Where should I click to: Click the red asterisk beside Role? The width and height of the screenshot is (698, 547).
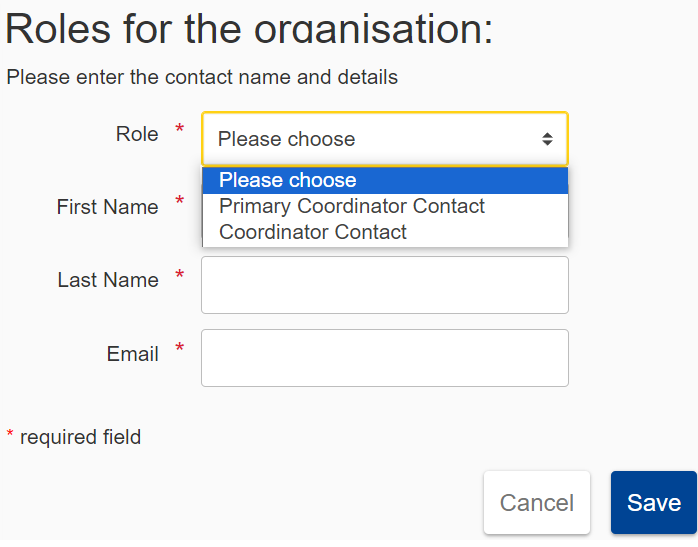[x=180, y=130]
